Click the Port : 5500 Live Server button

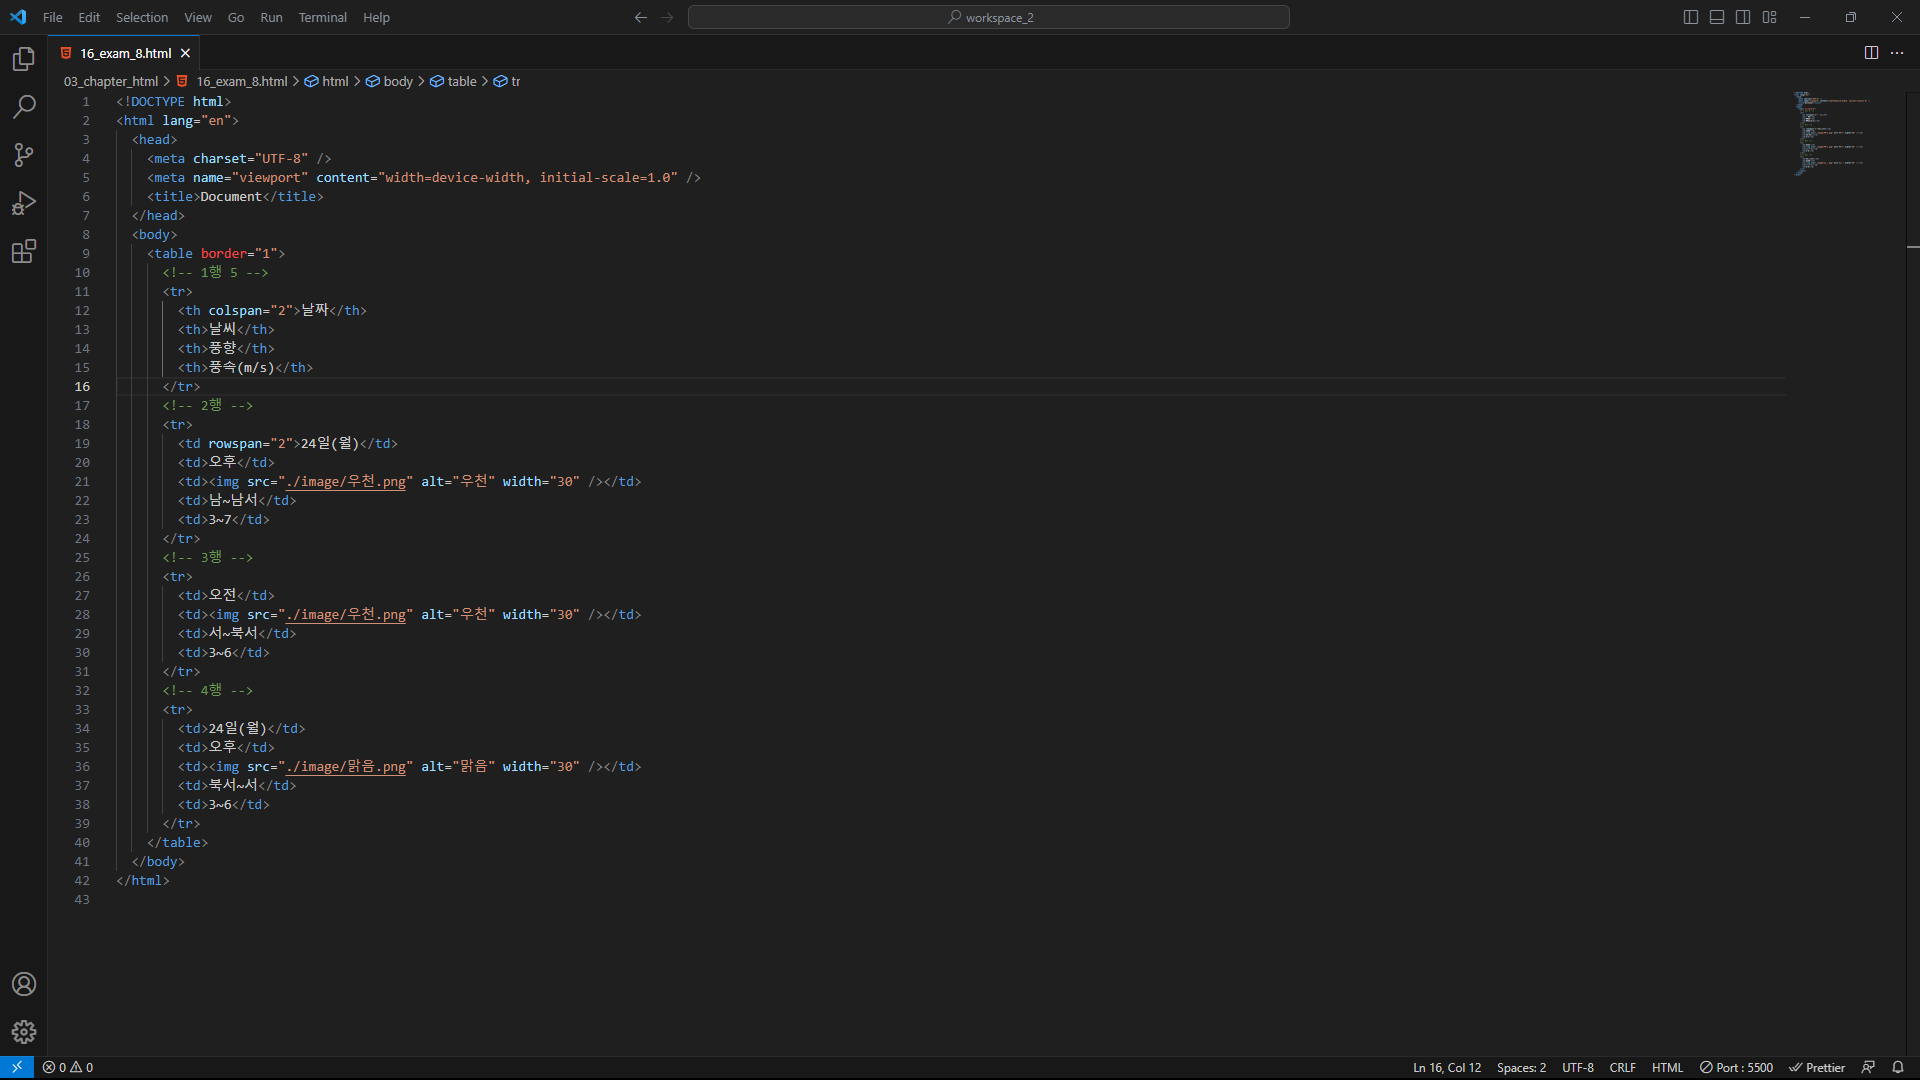(x=1737, y=1067)
